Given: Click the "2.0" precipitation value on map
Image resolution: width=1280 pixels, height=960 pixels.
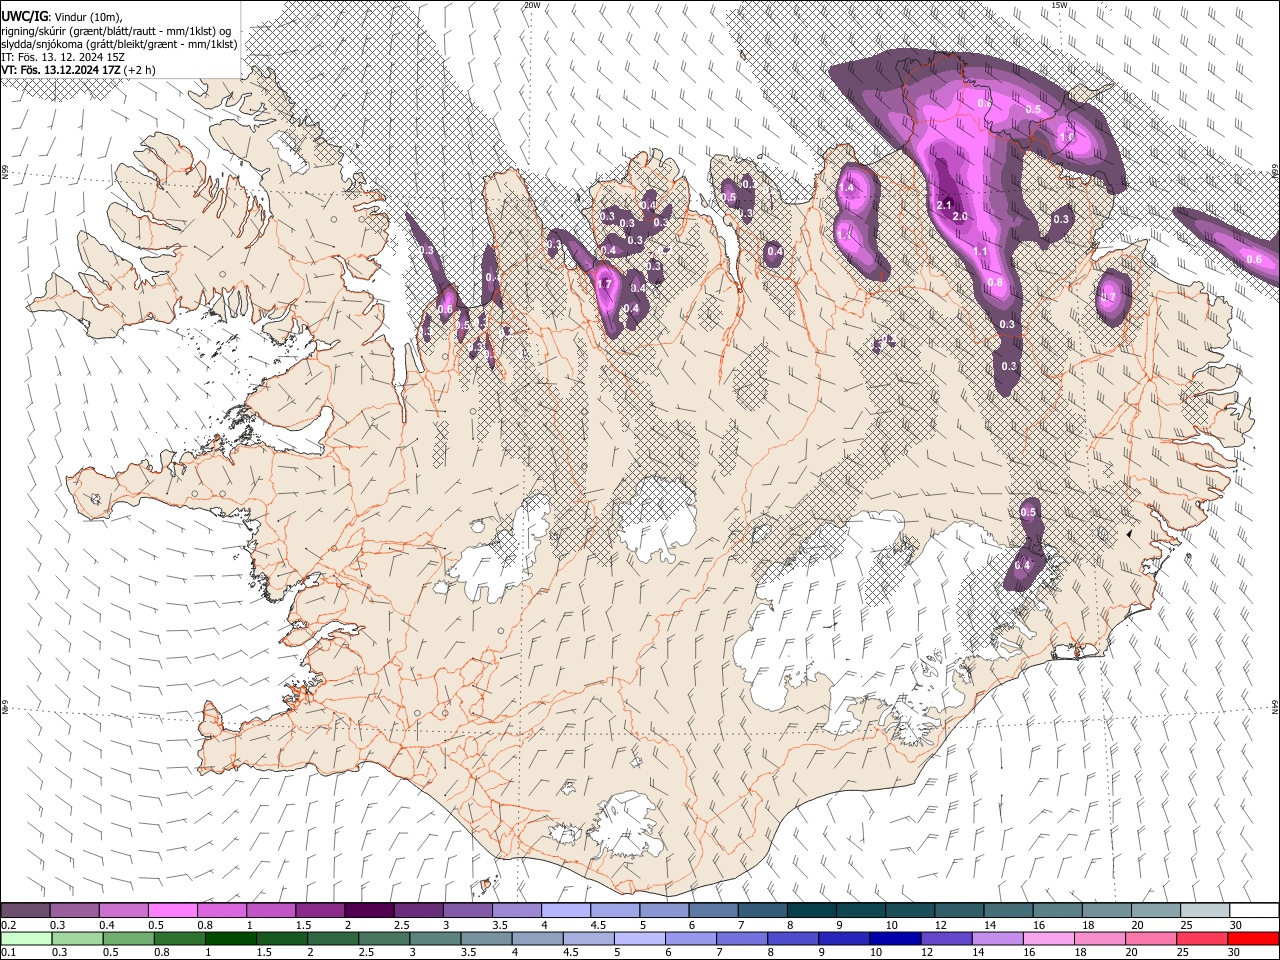Looking at the screenshot, I should (x=961, y=217).
